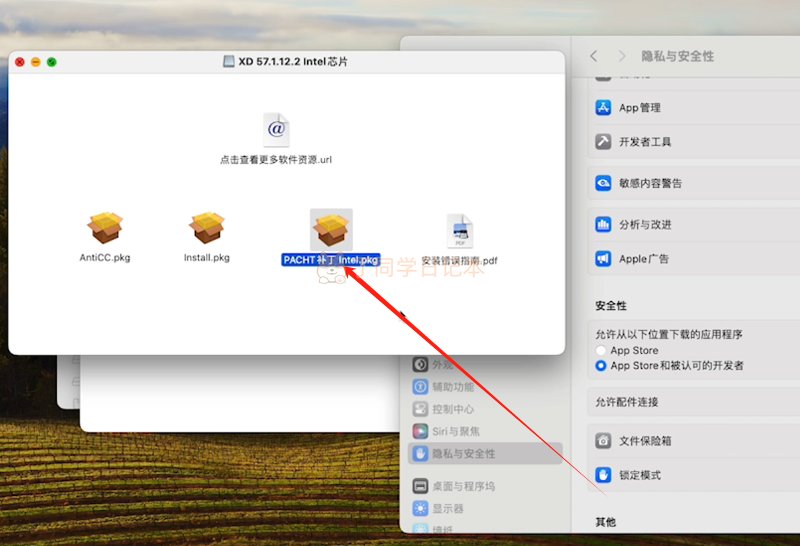Open 文件保险箱 settings row
This screenshot has height=546, width=800.
point(694,440)
